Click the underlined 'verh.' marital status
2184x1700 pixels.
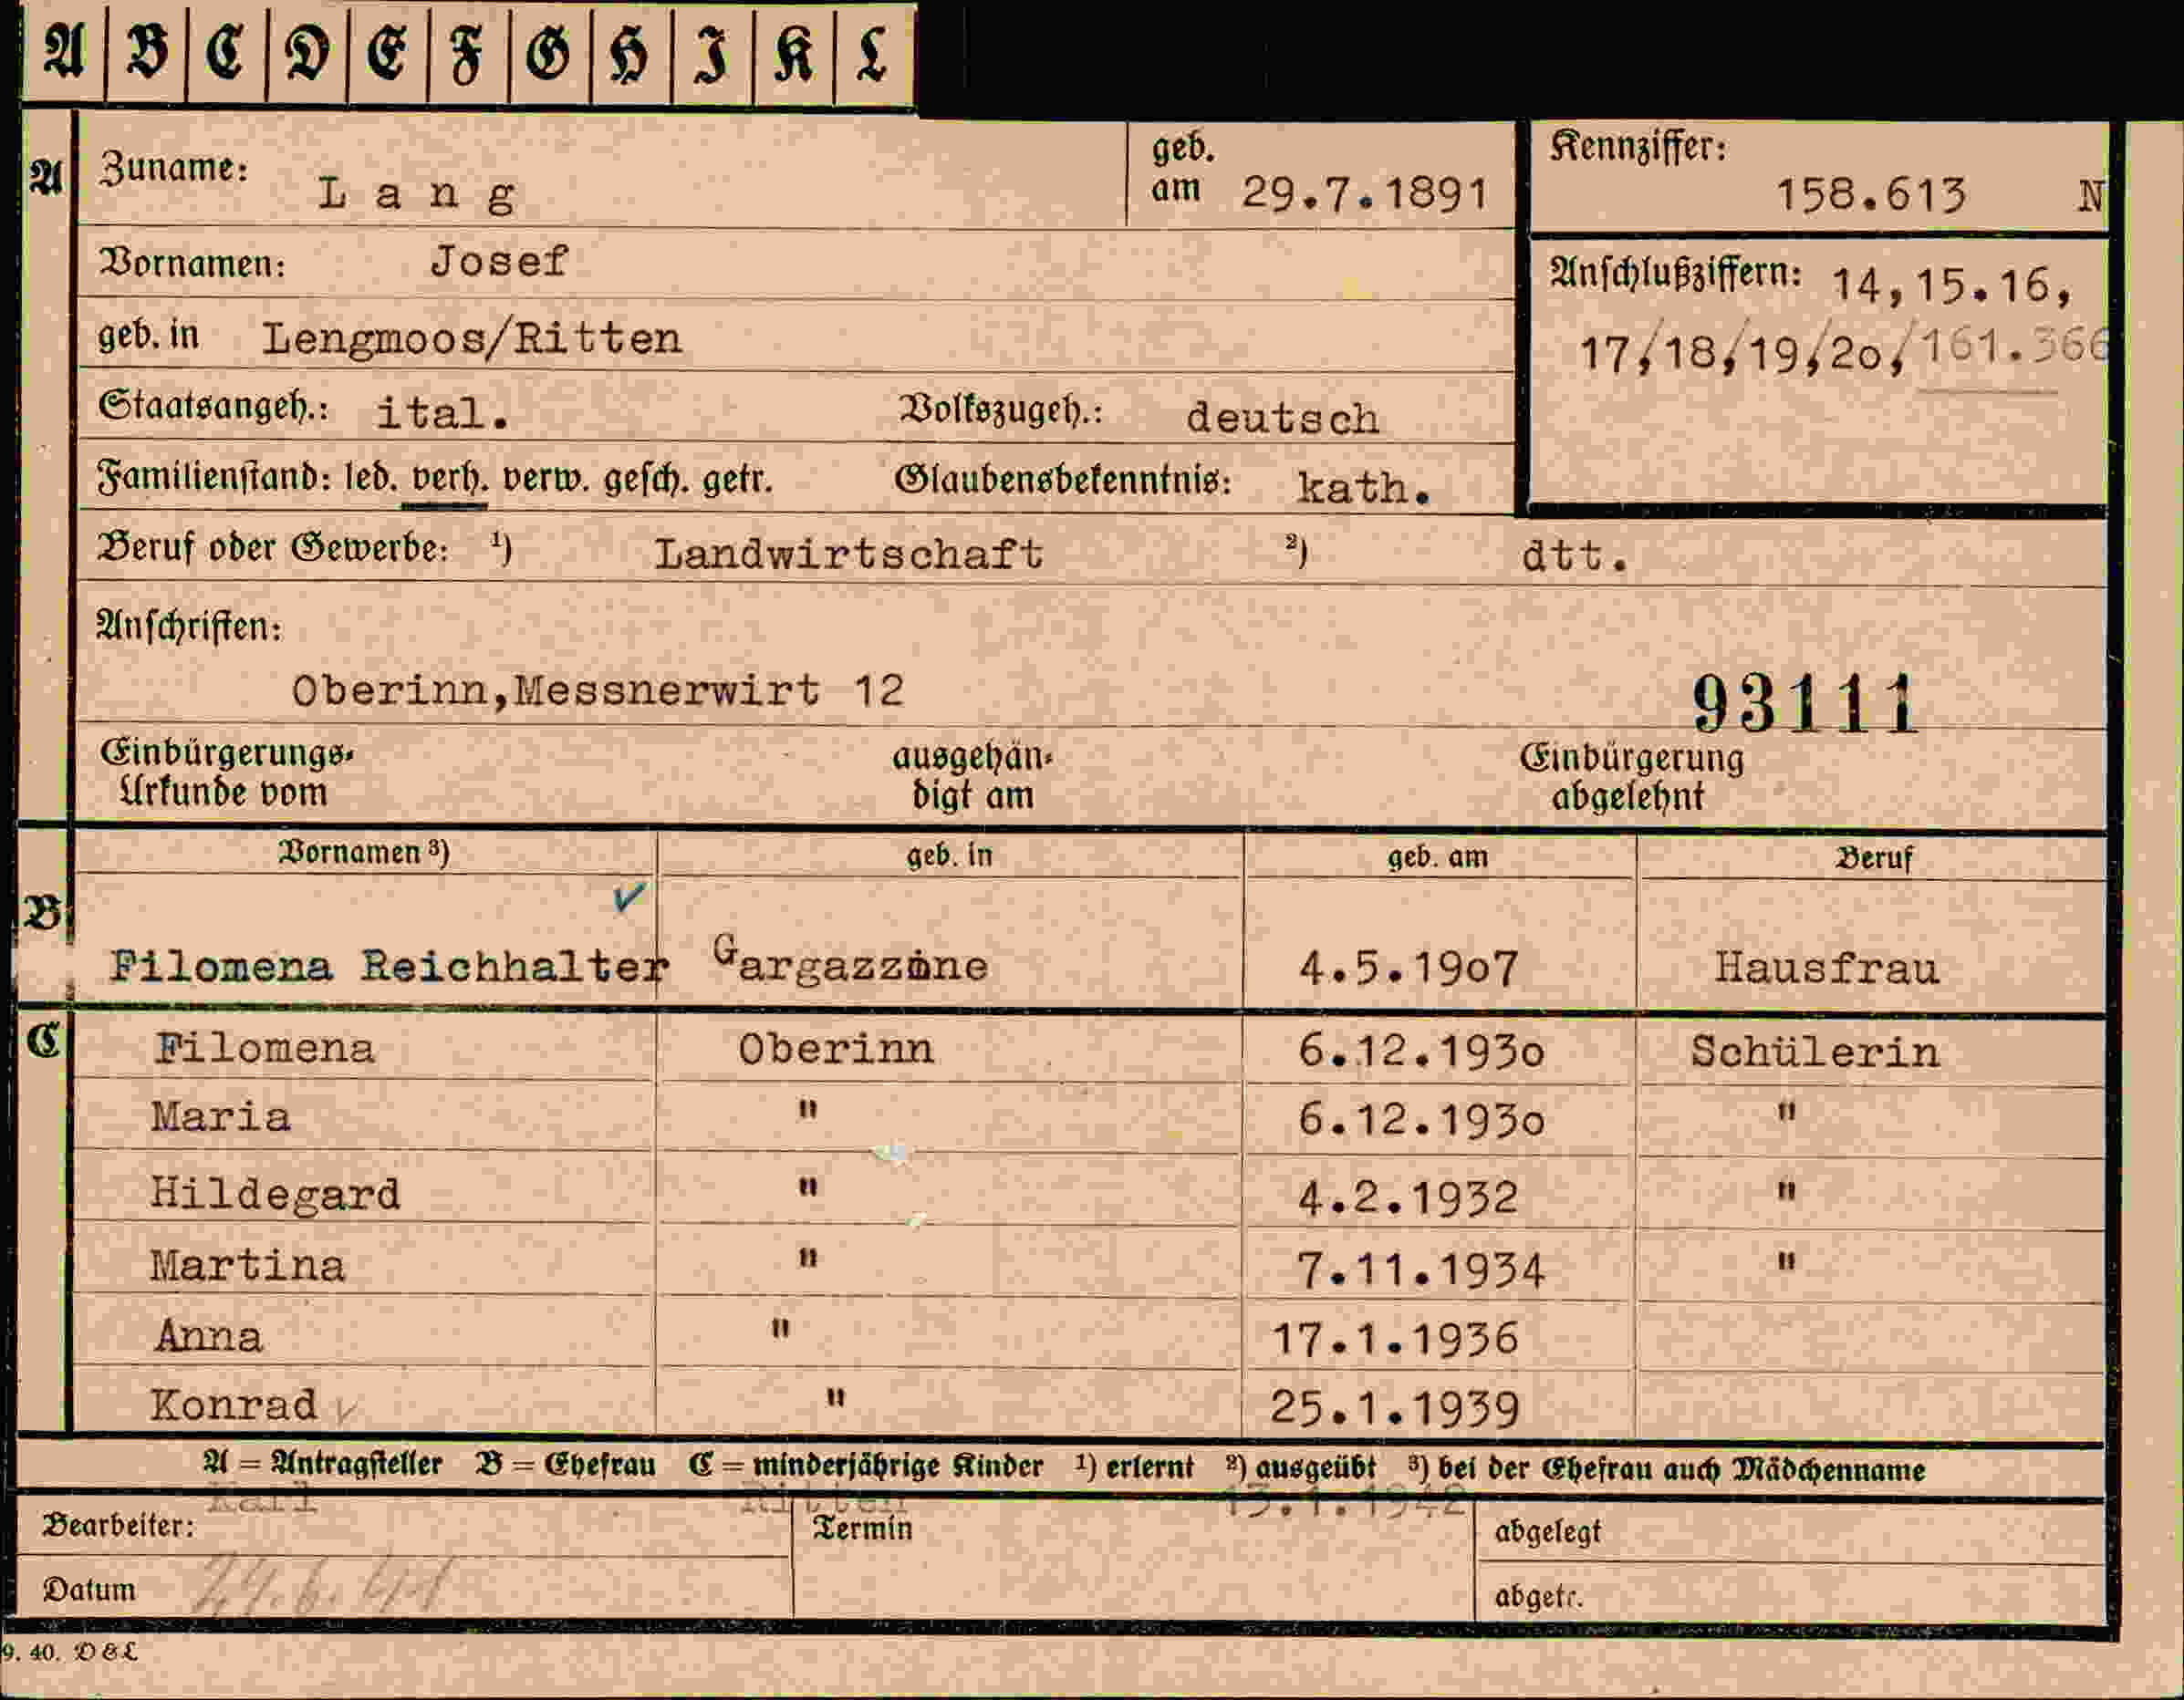click(450, 480)
